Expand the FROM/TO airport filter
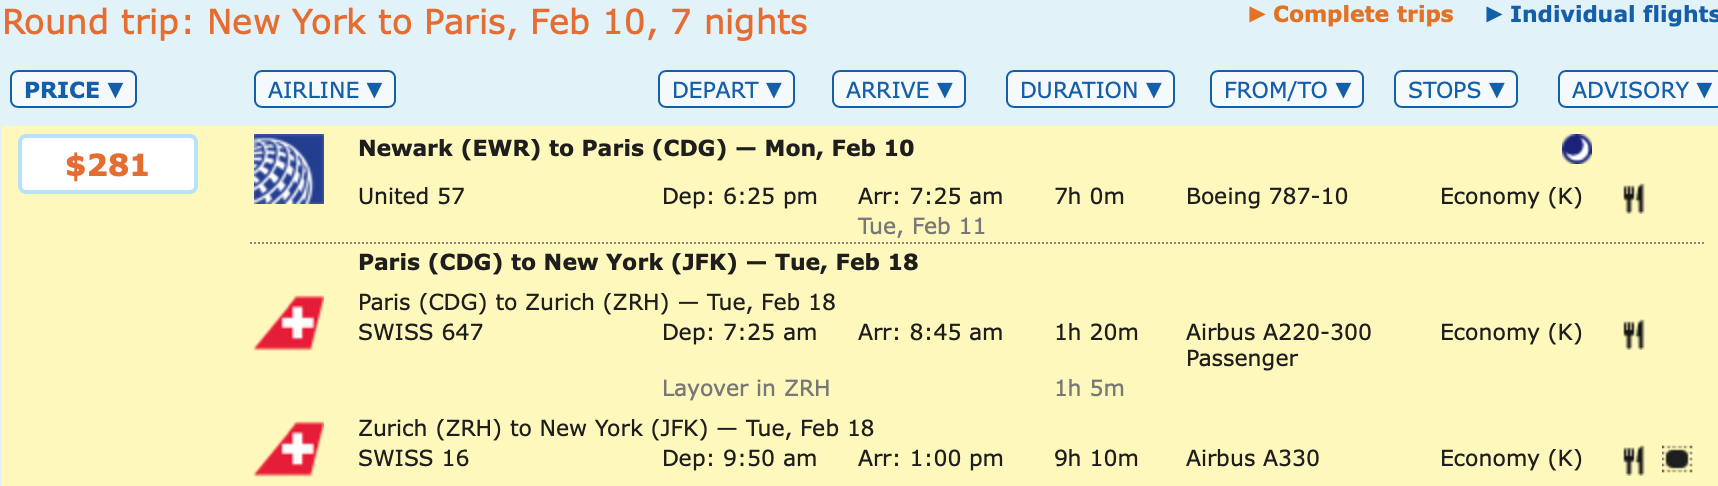Screen dimensions: 1718x486 coord(1287,90)
